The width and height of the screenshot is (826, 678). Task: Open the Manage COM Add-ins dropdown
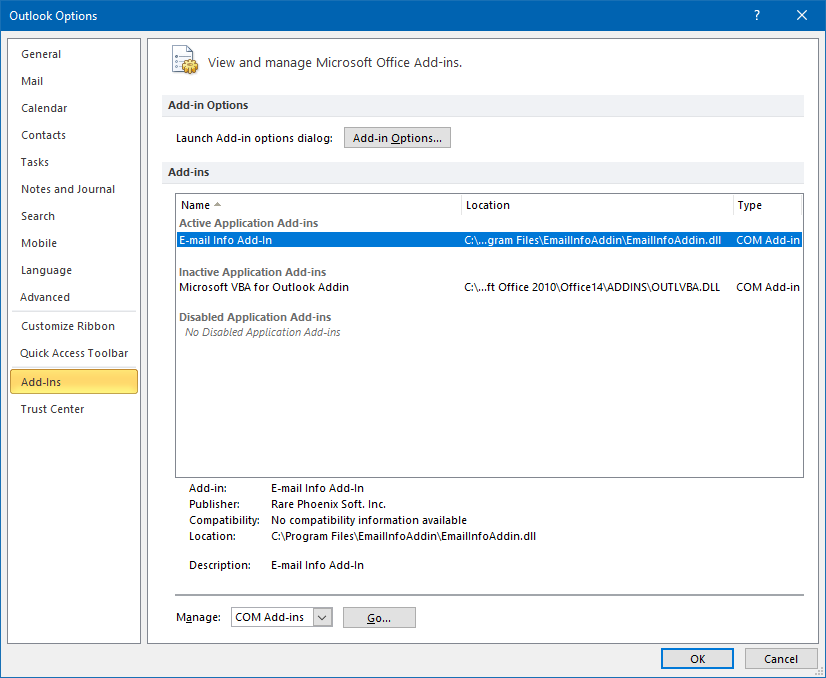click(x=321, y=618)
